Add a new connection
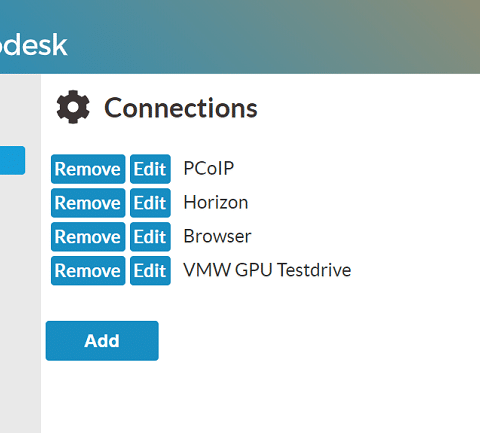This screenshot has width=480, height=433. coord(102,341)
